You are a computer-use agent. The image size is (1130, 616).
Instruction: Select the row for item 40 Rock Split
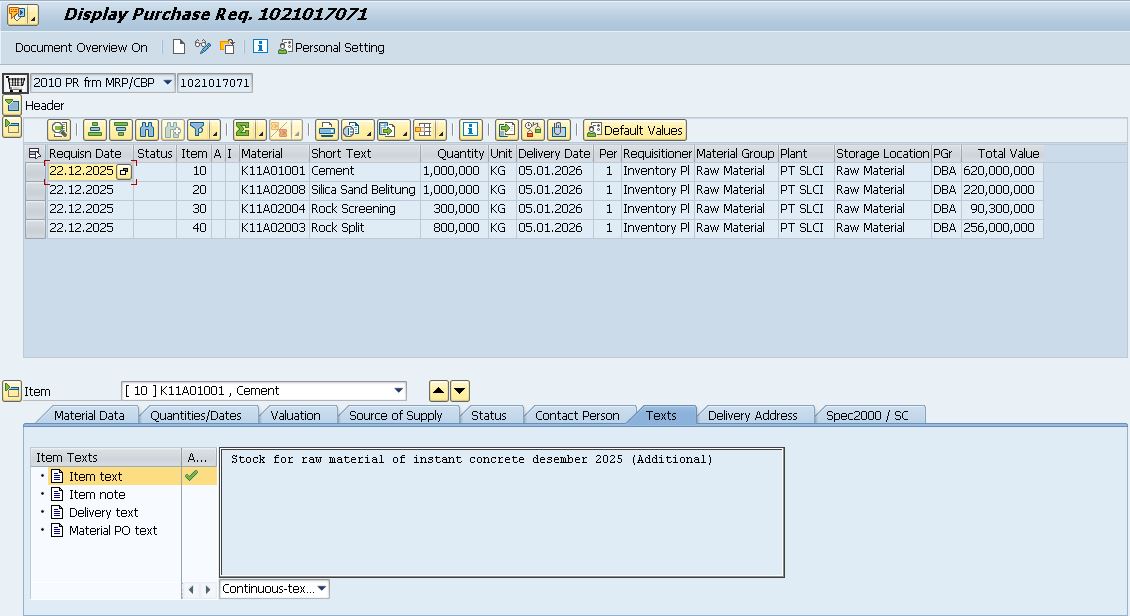(35, 228)
